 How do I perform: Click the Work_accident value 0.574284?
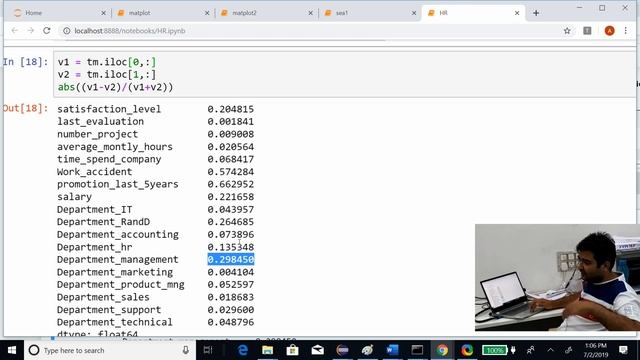[231, 172]
